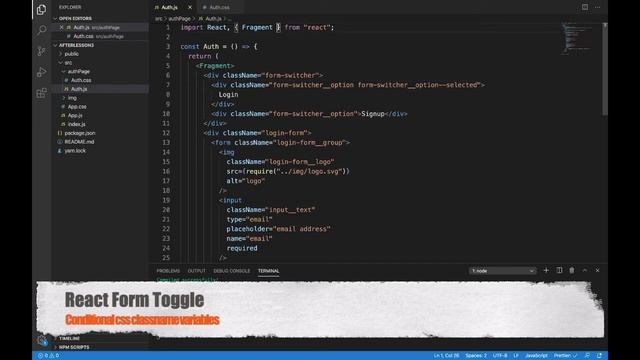Place cursor in the 'Signup' text on line 10
640x360 pixels.
tap(373, 114)
